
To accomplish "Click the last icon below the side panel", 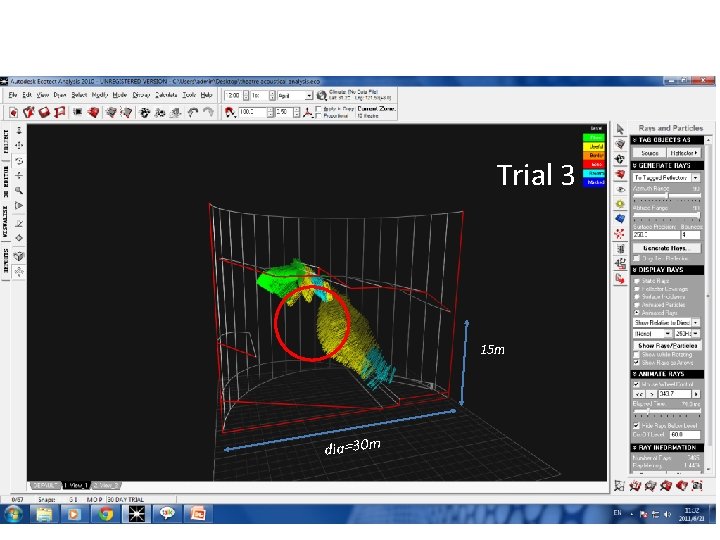I will click(x=697, y=485).
